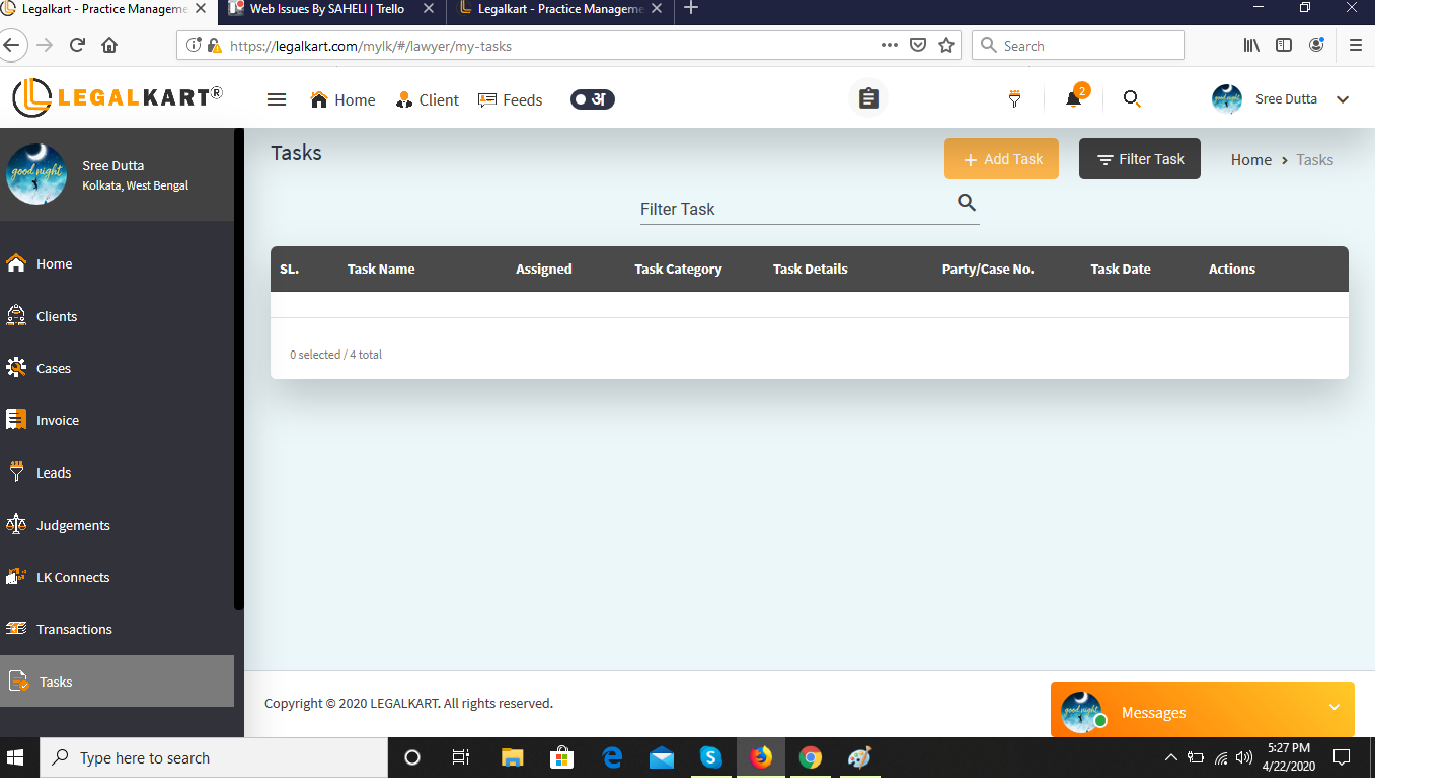Expand the Sree Dutta profile dropdown
Viewport: 1448px width, 784px height.
pos(1343,99)
